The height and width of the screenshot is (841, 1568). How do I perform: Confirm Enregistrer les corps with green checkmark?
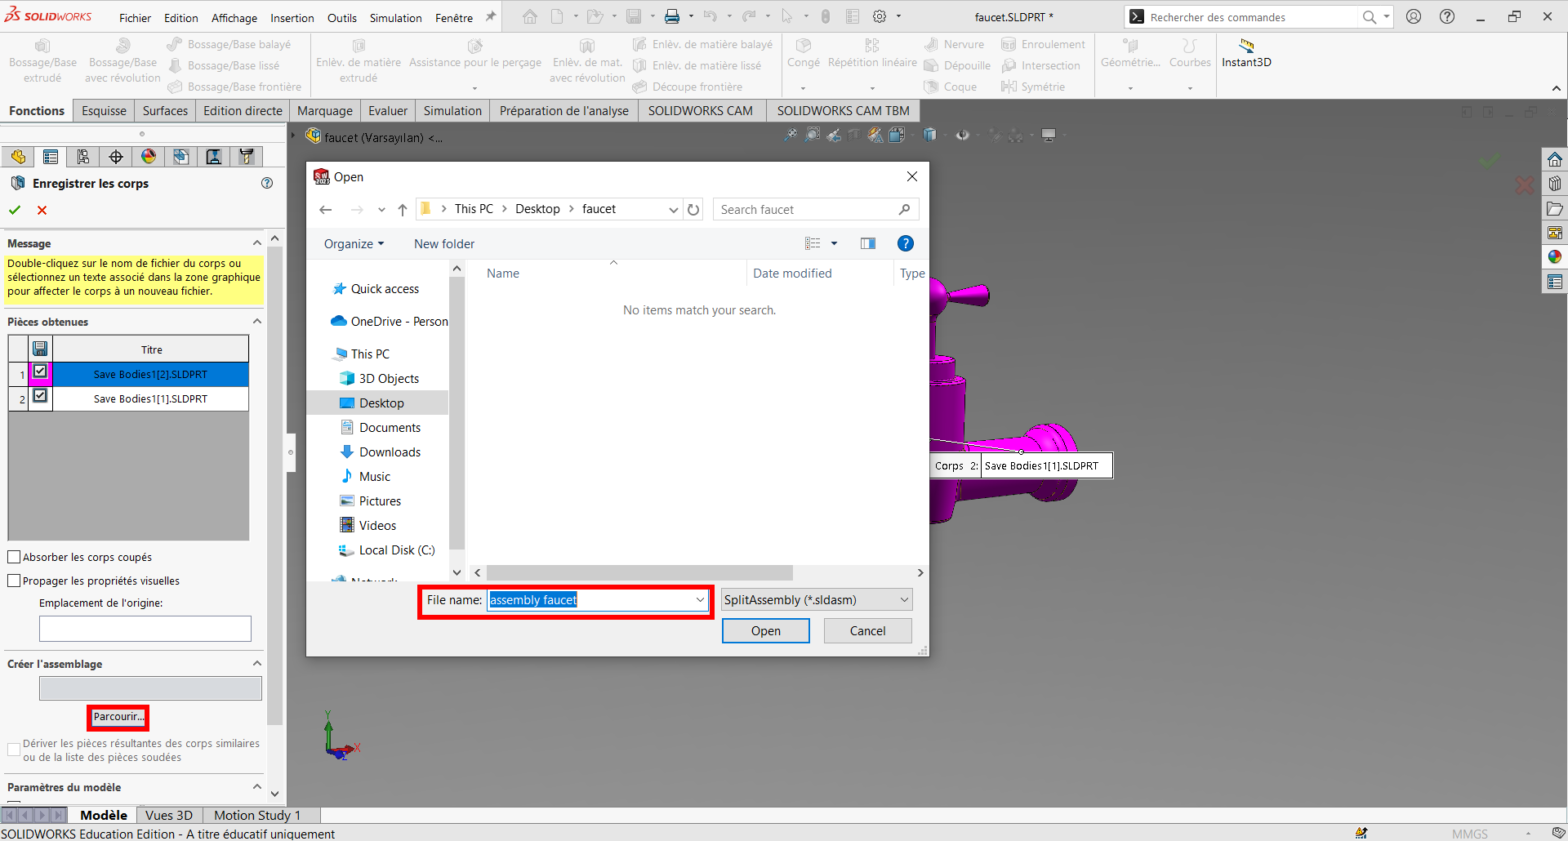15,210
